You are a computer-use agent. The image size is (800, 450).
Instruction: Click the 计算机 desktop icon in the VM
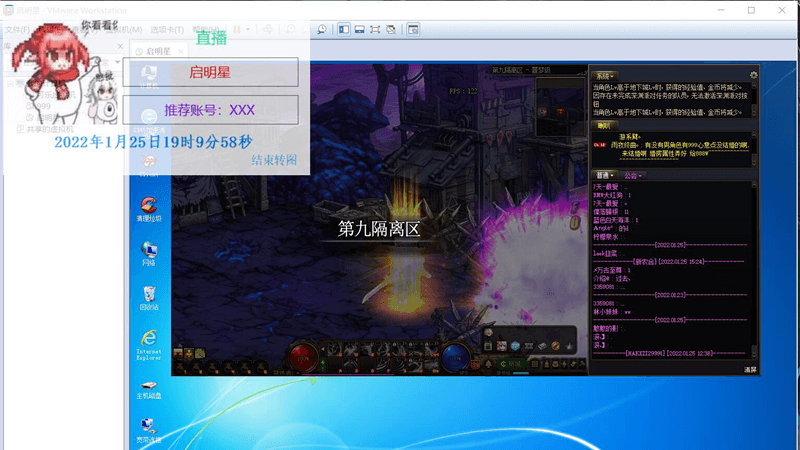click(x=148, y=77)
